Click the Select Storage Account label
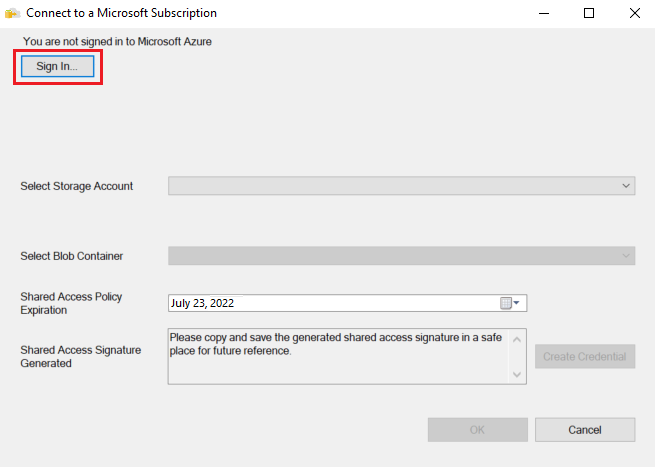This screenshot has width=655, height=467. (77, 186)
